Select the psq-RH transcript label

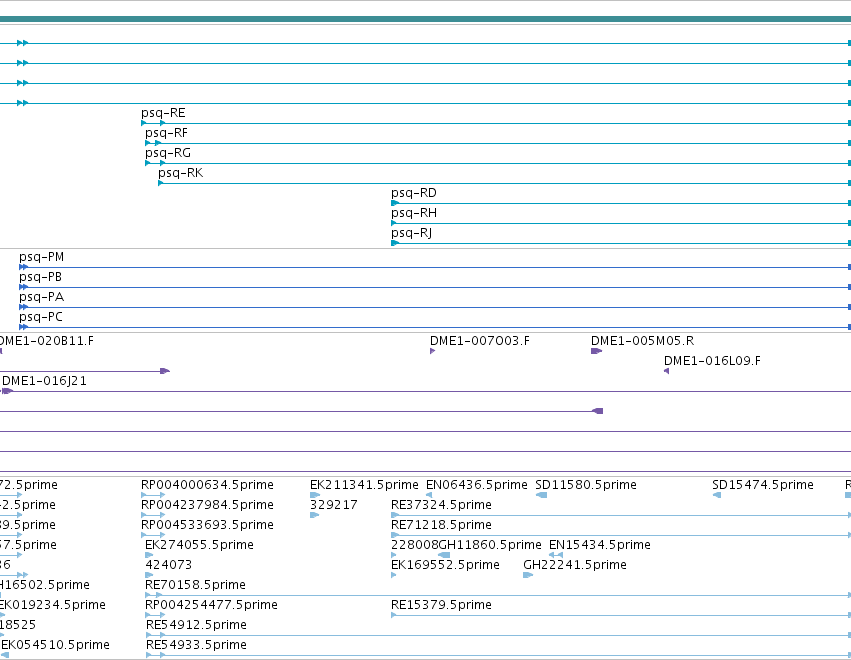tap(414, 213)
